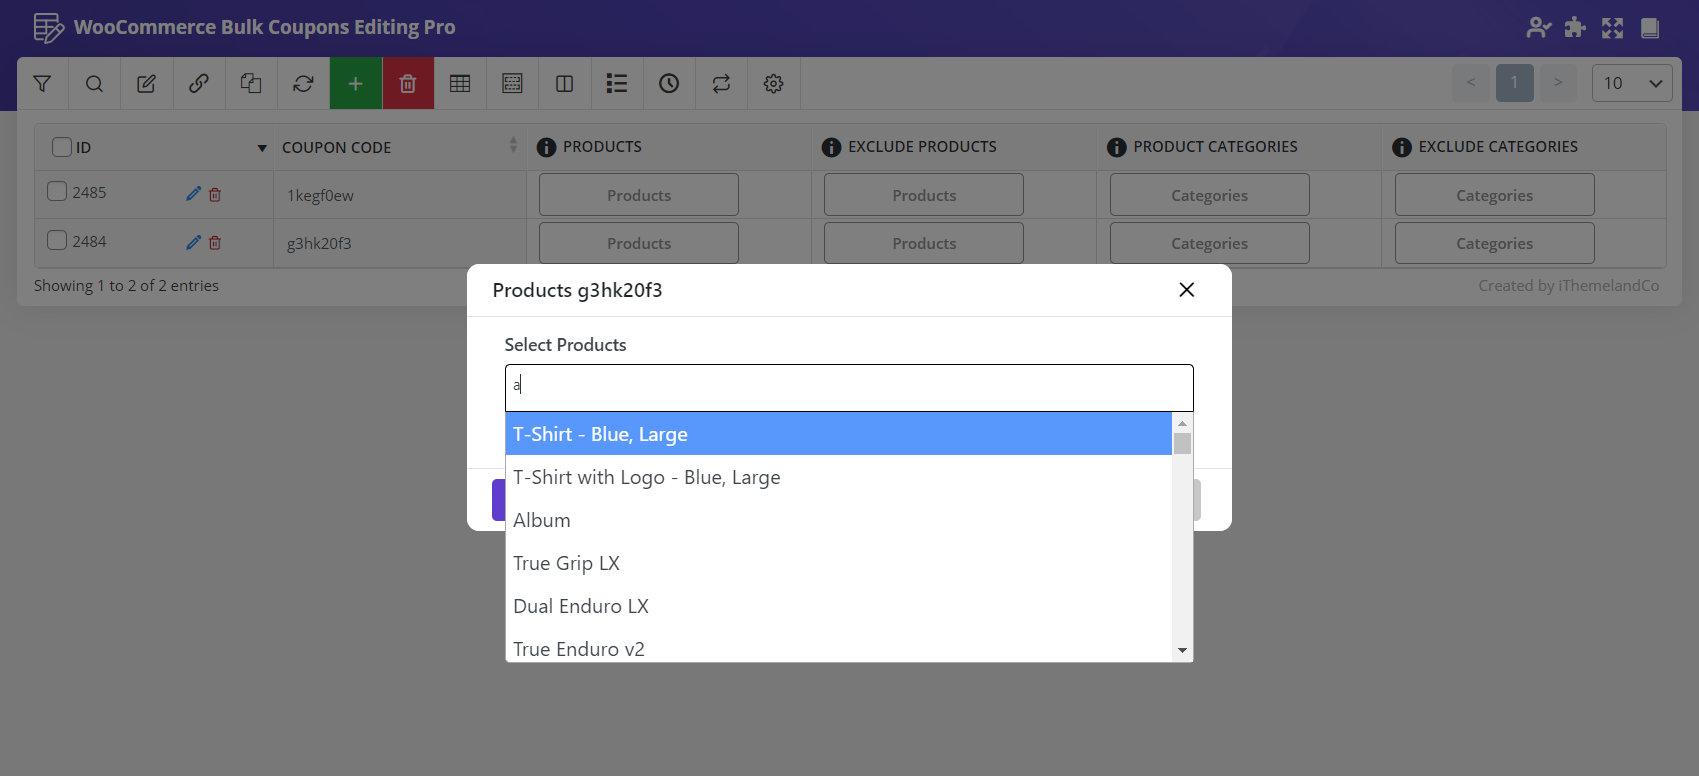The width and height of the screenshot is (1699, 776).
Task: Click the green add new coupon button
Action: [x=355, y=84]
